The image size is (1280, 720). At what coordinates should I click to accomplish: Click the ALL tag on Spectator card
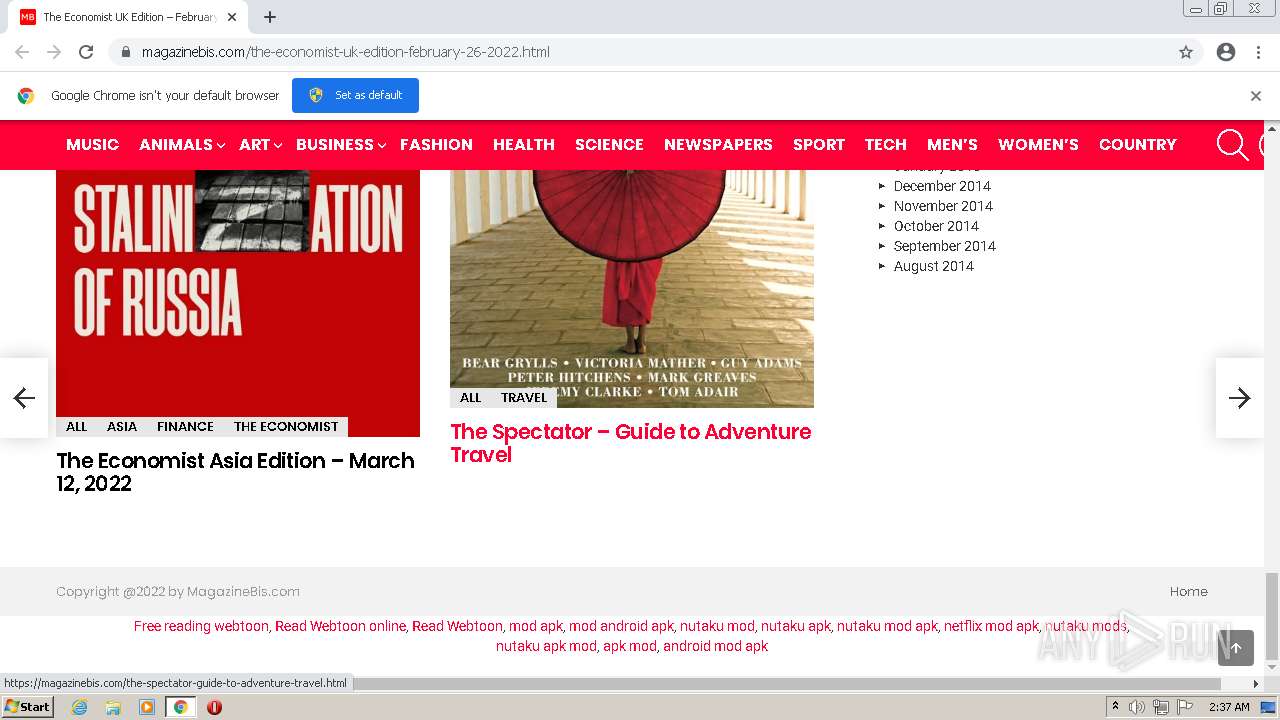click(x=470, y=398)
